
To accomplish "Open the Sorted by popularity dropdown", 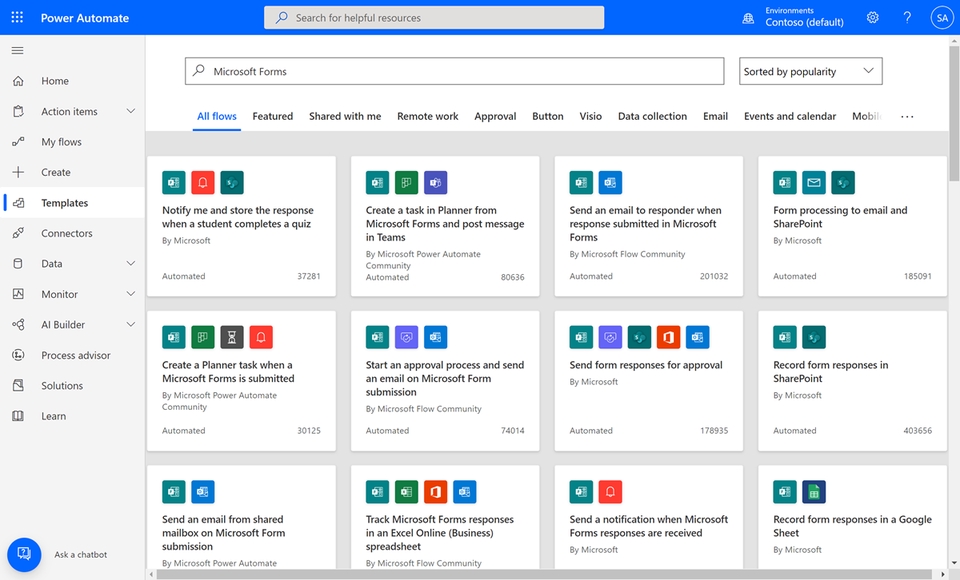I will pyautogui.click(x=811, y=71).
